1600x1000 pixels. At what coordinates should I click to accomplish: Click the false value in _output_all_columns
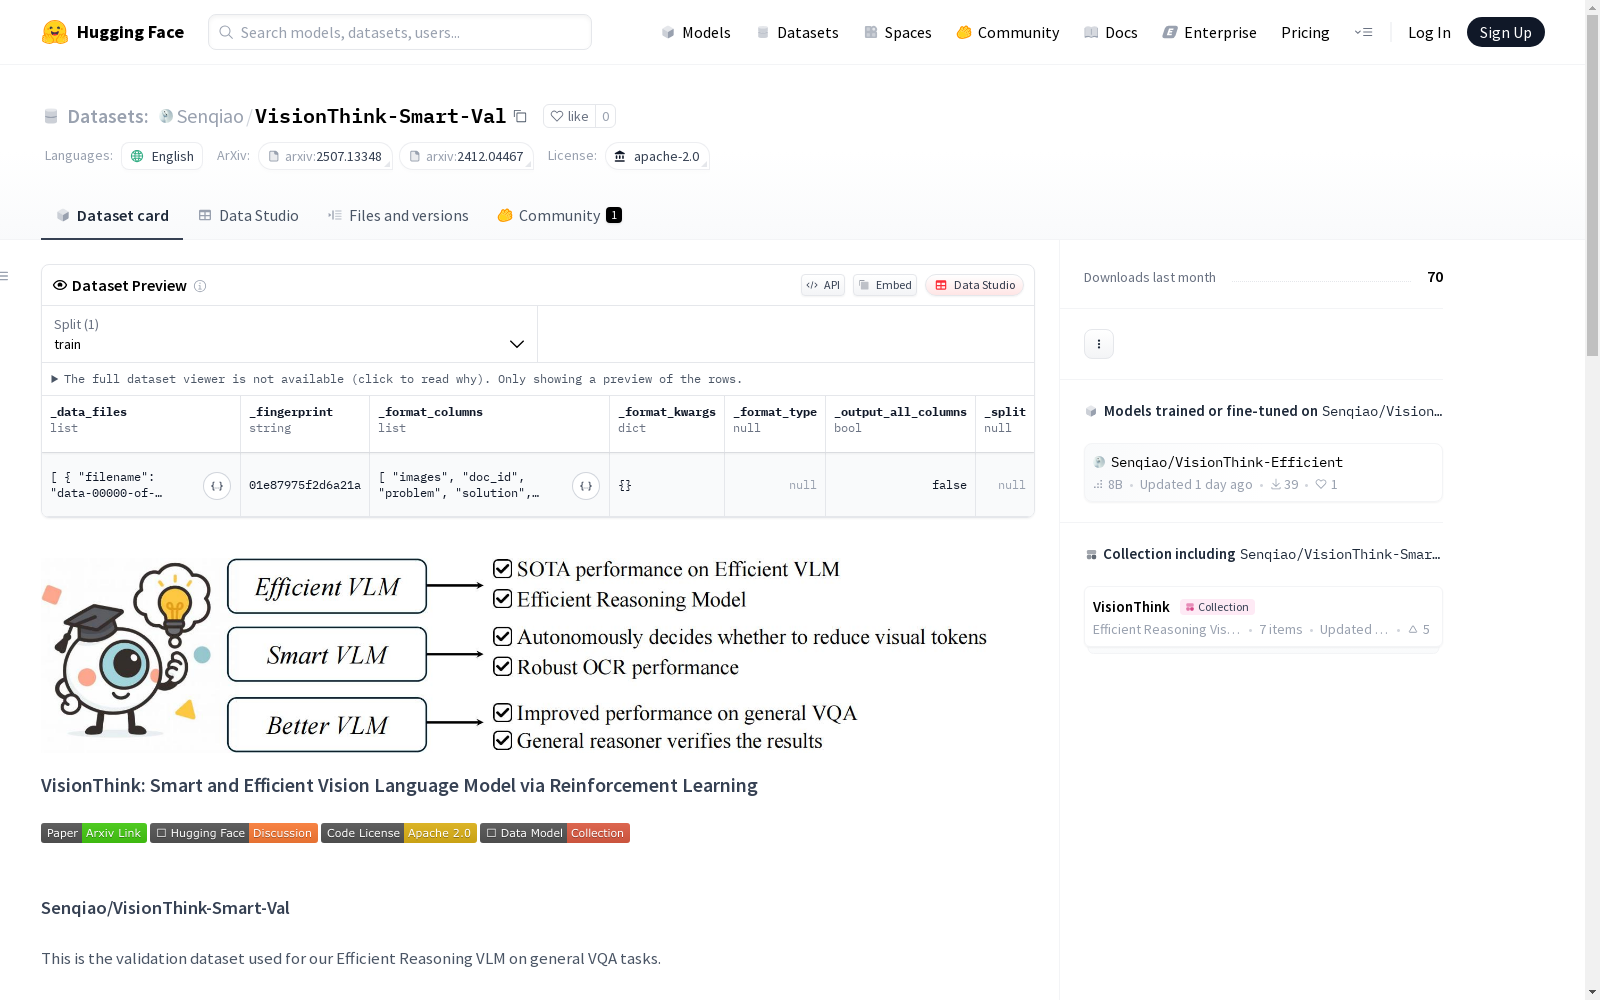pos(949,485)
